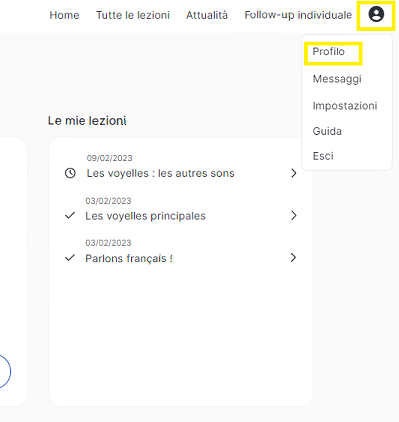Click the date 09/02/2023
This screenshot has height=422, width=399.
[109, 158]
